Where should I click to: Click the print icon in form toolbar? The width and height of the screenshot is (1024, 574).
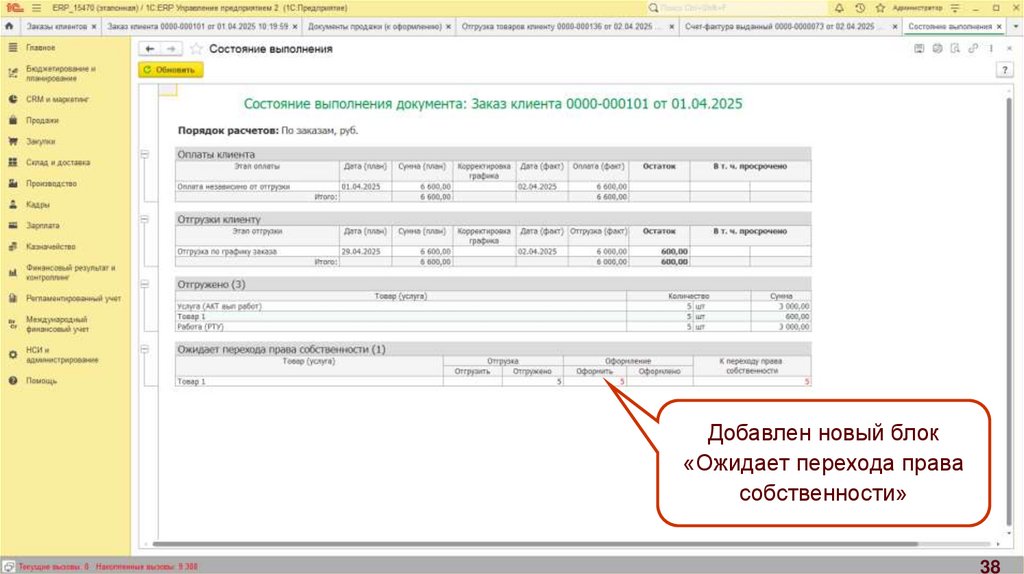tap(937, 48)
